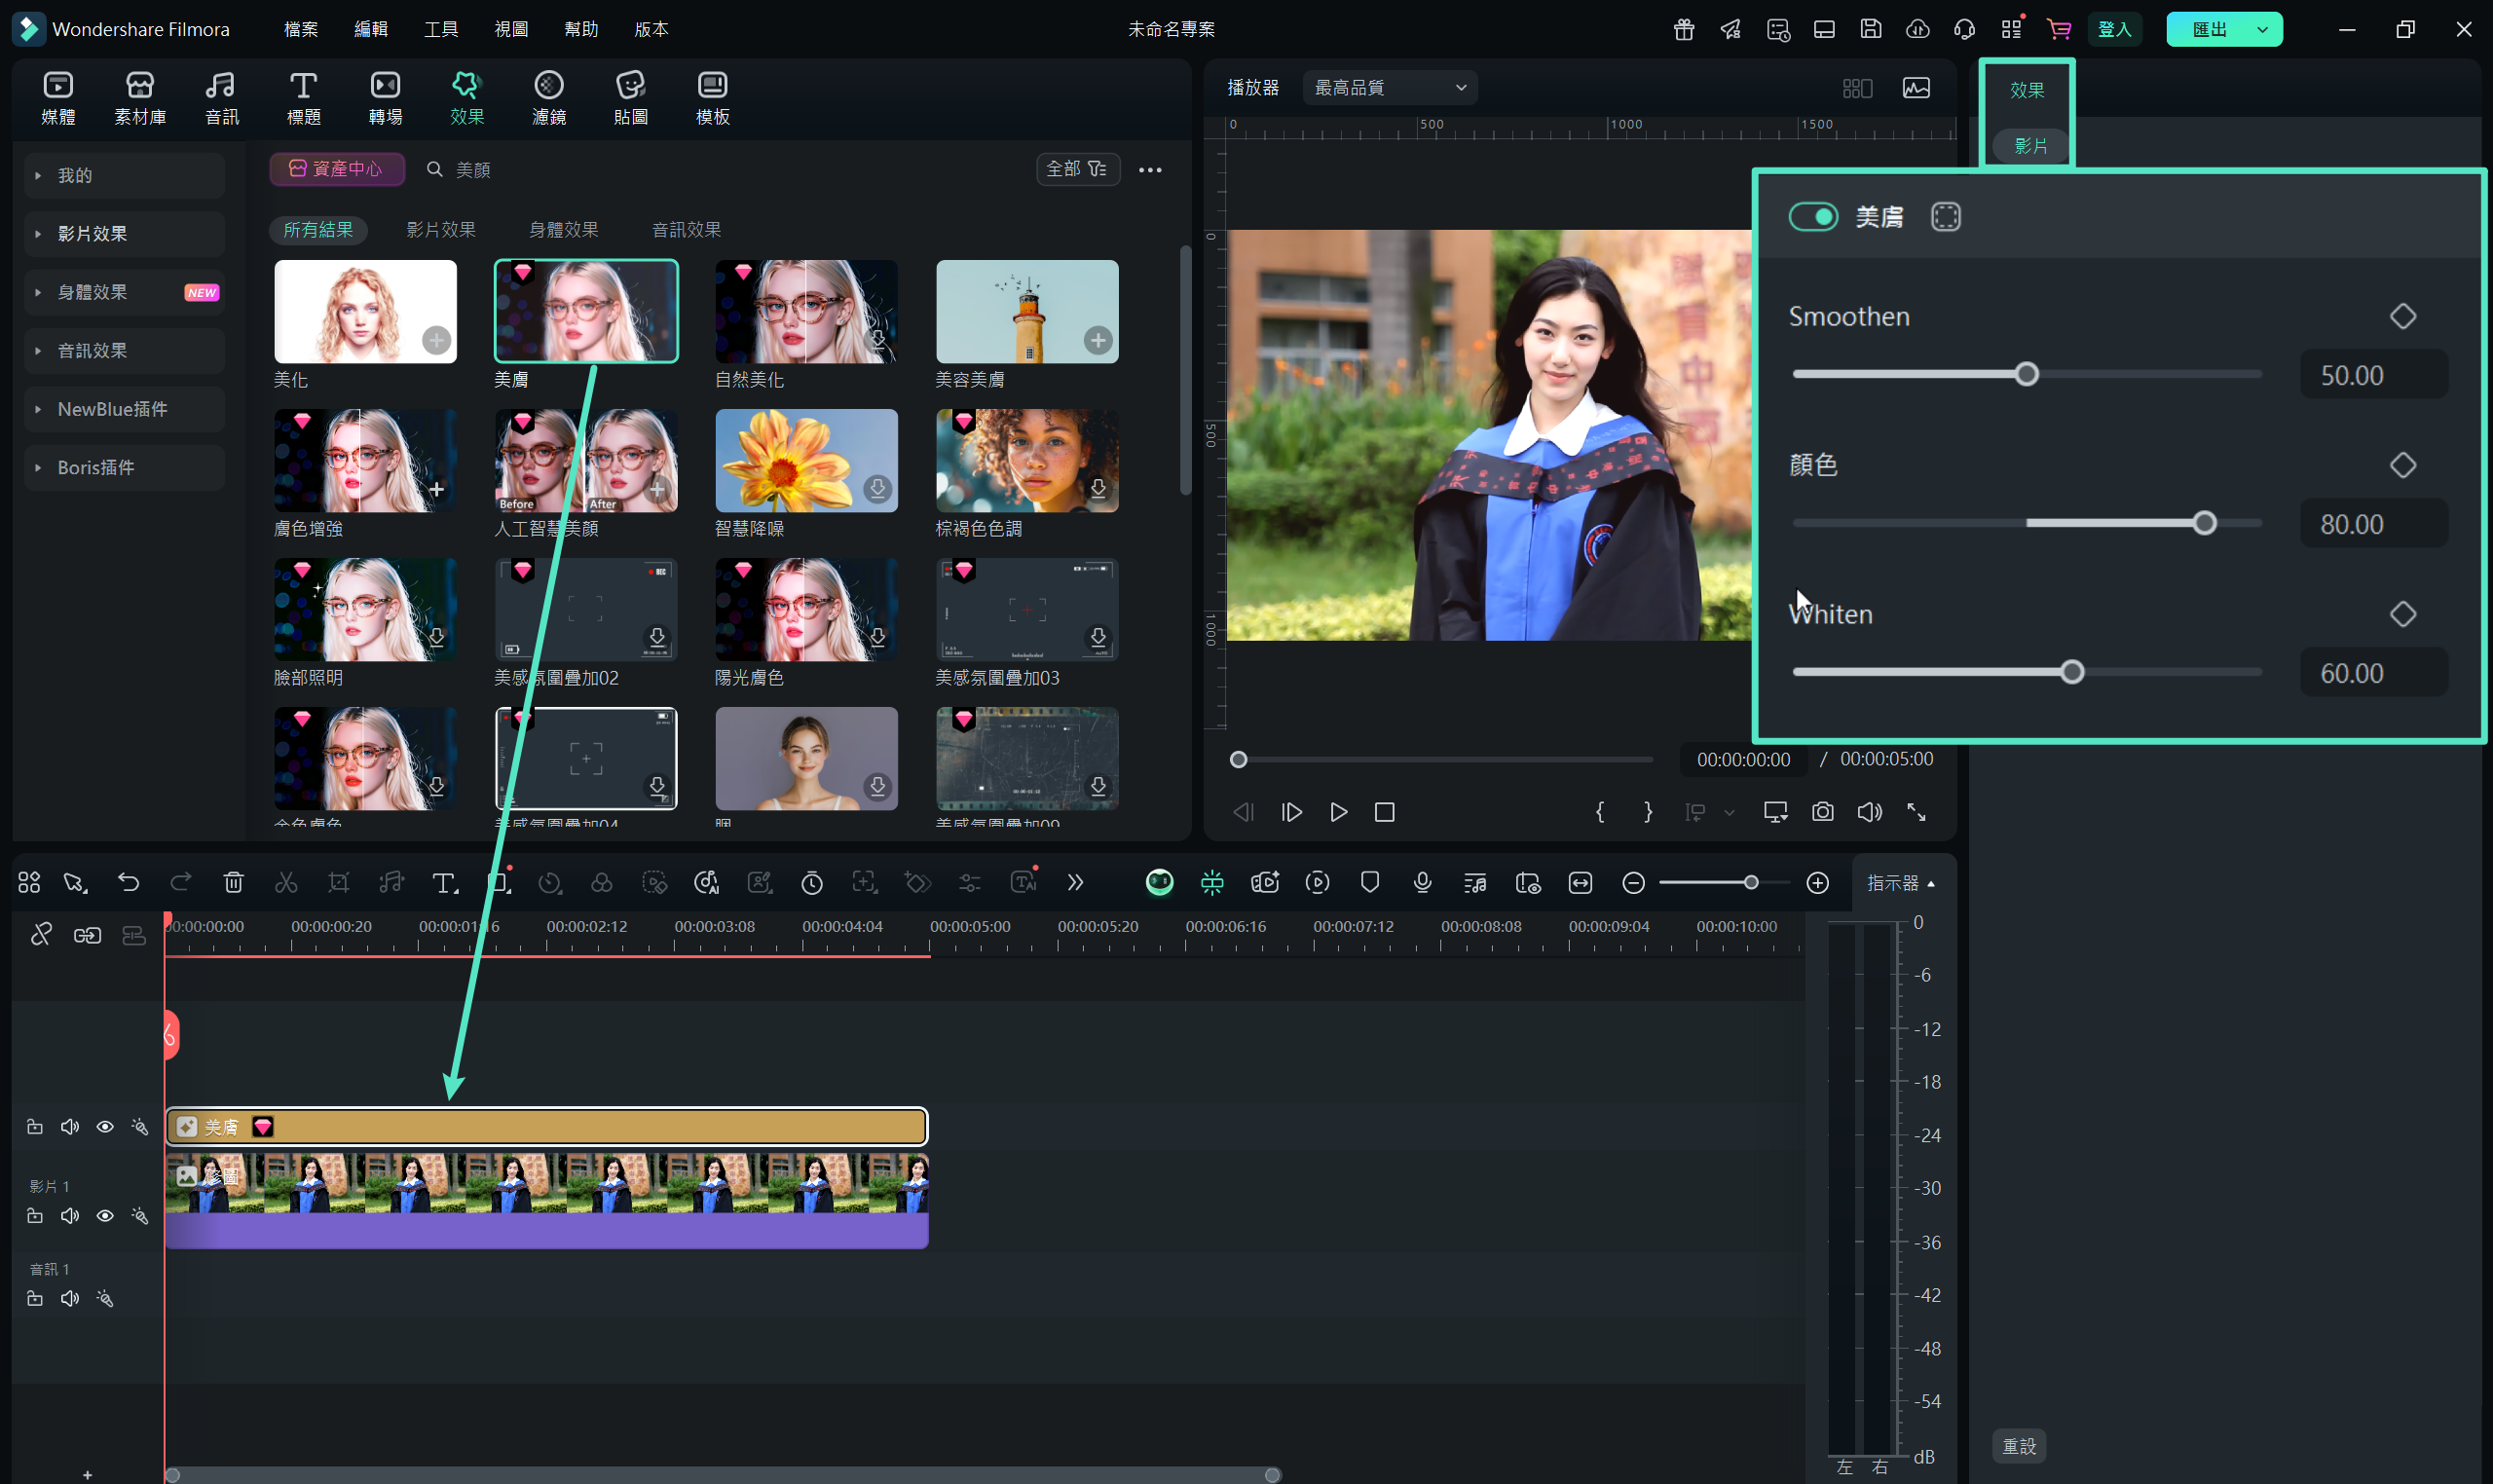Click the delete trash icon

tap(233, 882)
